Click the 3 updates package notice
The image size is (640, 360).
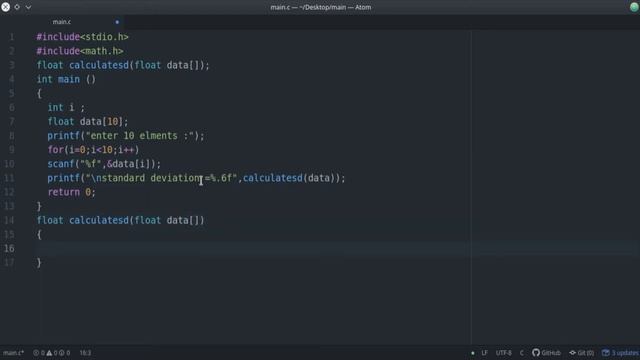tap(620, 353)
